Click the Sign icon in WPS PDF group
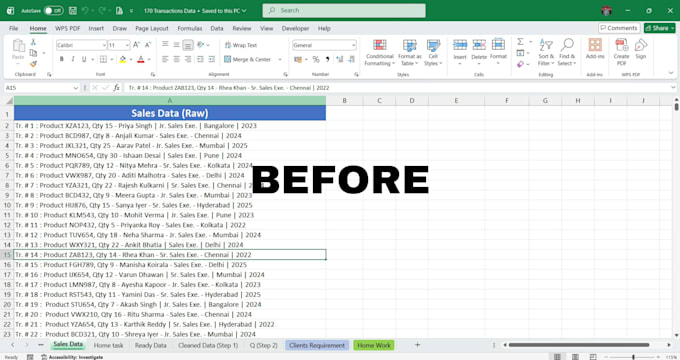680x360 pixels. 641,45
